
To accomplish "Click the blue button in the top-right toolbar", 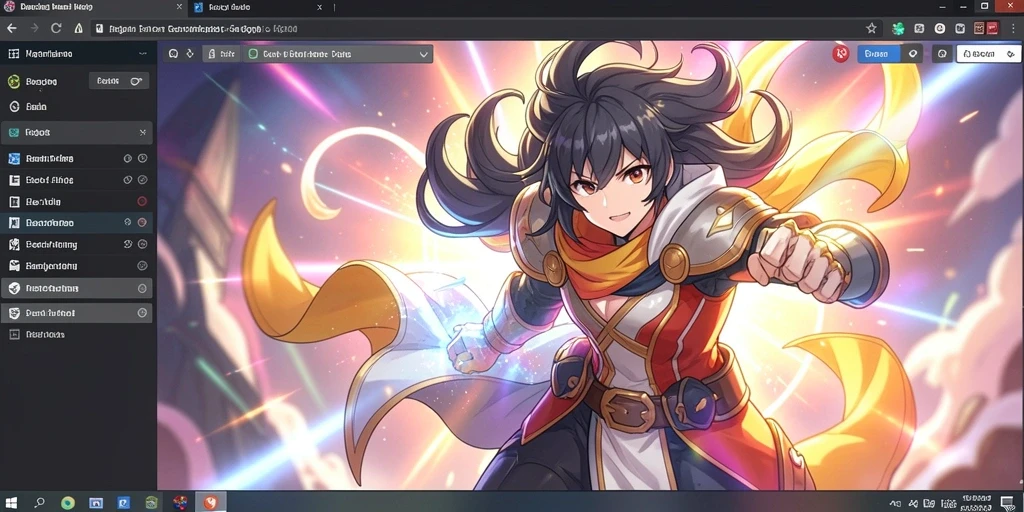I will pos(878,54).
